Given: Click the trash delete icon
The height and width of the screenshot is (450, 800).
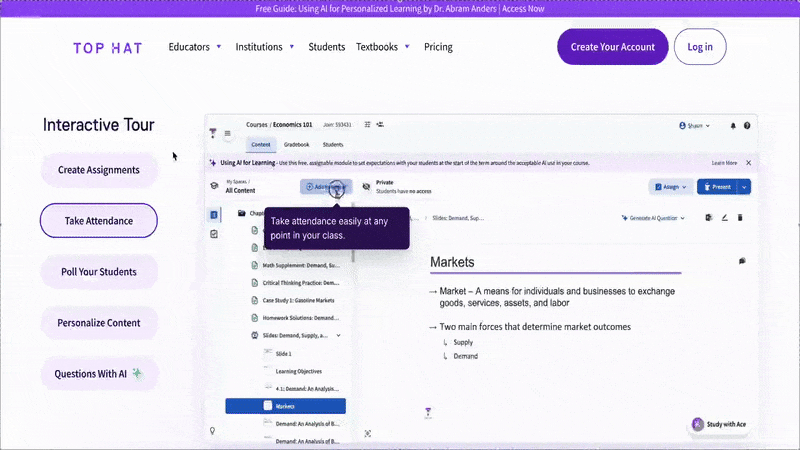Looking at the screenshot, I should click(740, 218).
